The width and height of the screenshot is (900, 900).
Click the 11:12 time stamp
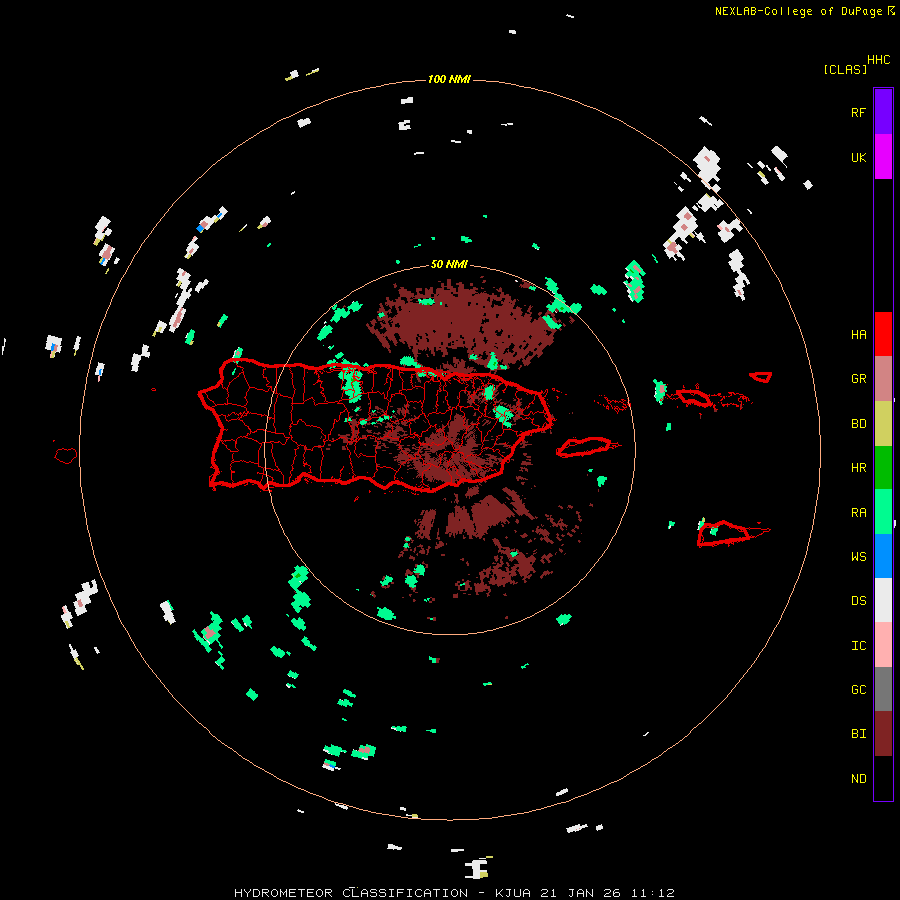point(653,893)
